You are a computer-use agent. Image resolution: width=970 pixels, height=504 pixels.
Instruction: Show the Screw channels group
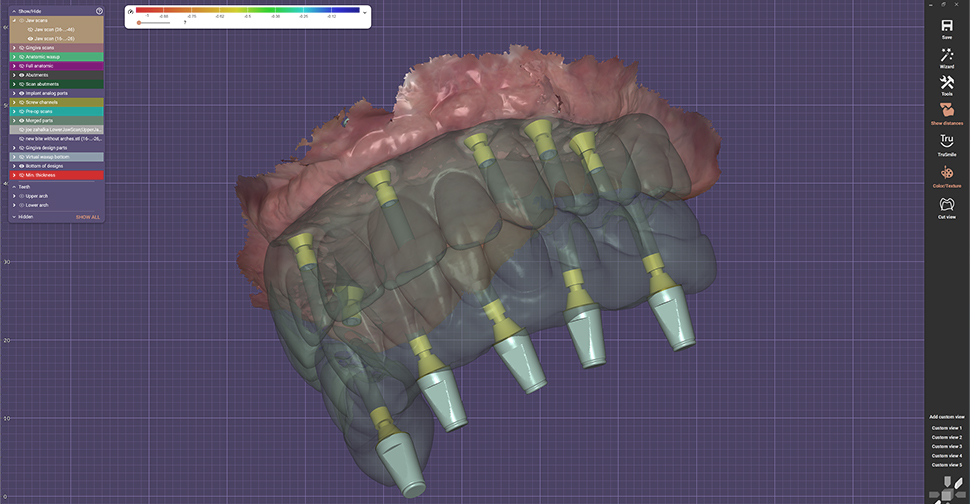(22, 102)
